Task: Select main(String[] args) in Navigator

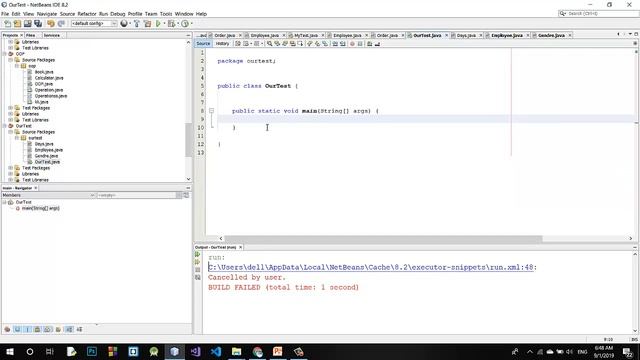Action: click(40, 208)
